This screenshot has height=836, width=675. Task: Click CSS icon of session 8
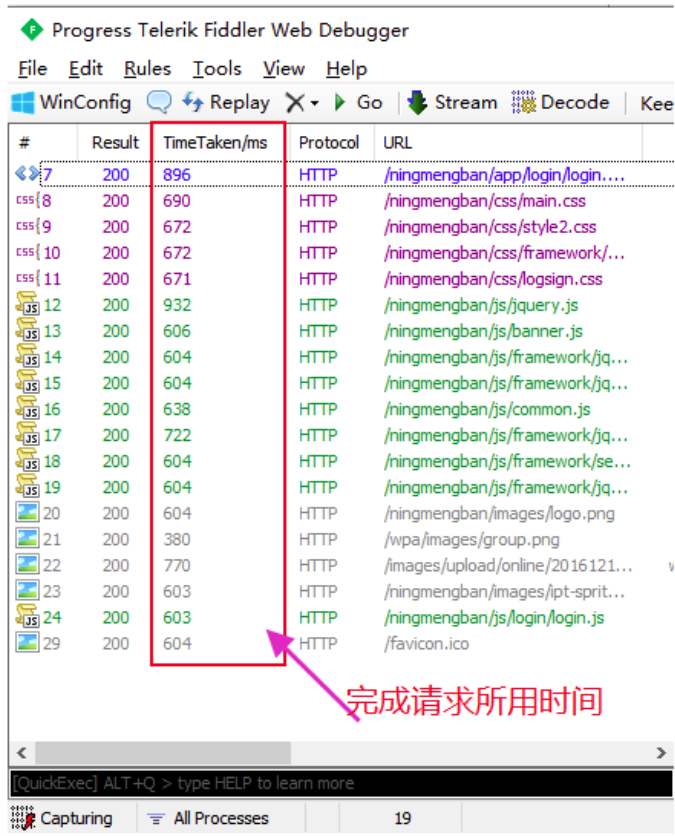click(x=28, y=199)
